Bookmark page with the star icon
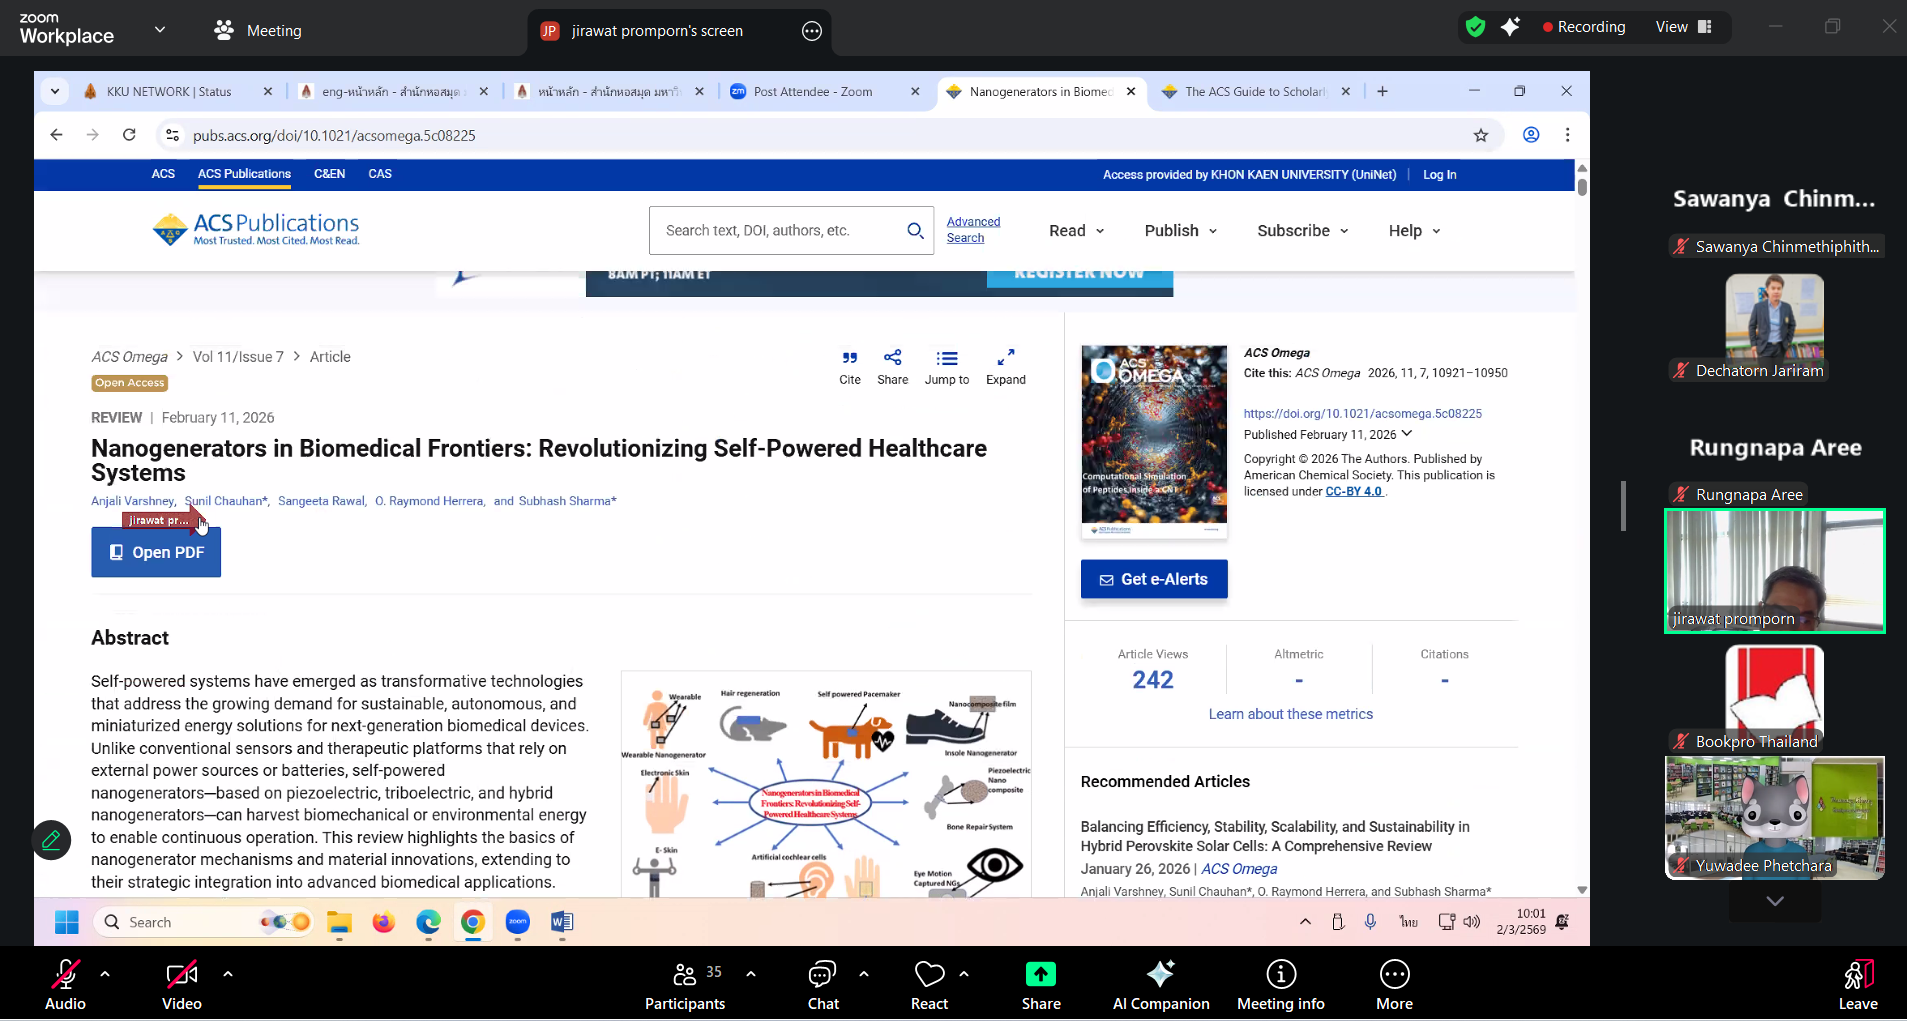The height and width of the screenshot is (1021, 1907). click(x=1480, y=135)
